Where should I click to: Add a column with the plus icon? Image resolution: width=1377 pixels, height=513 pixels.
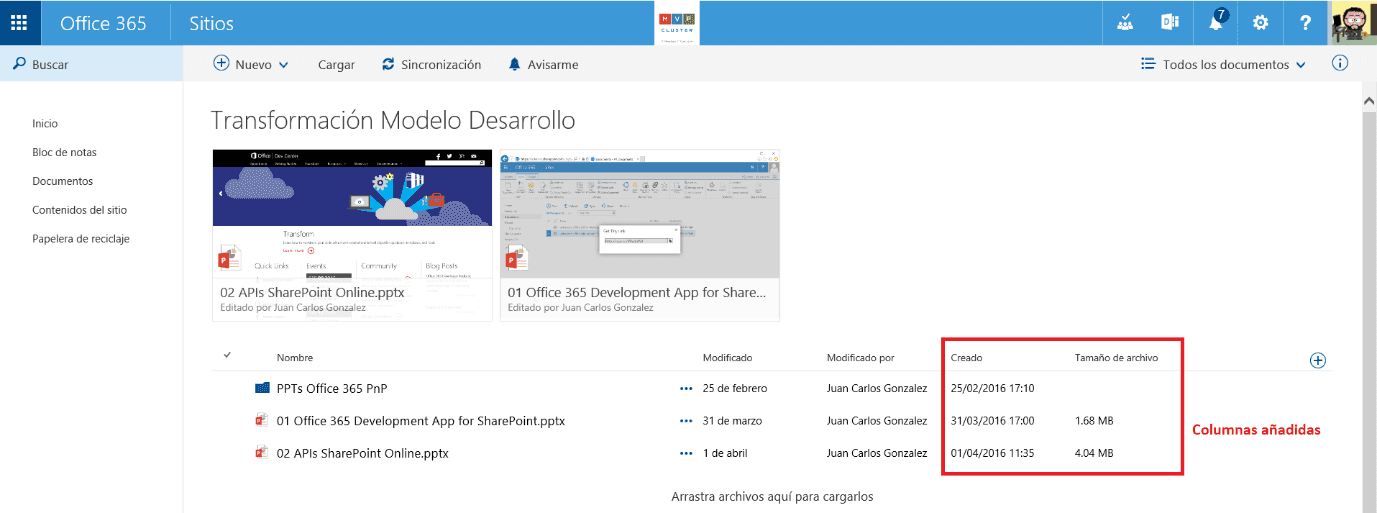1317,360
